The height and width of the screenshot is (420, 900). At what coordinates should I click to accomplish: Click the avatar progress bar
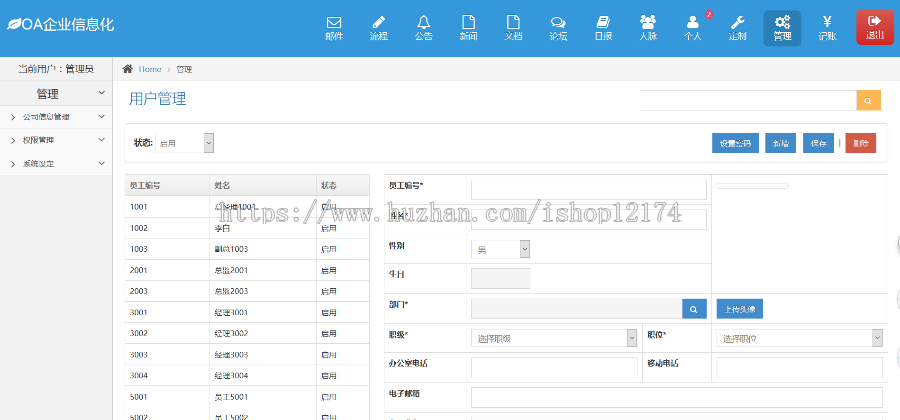[x=752, y=186]
